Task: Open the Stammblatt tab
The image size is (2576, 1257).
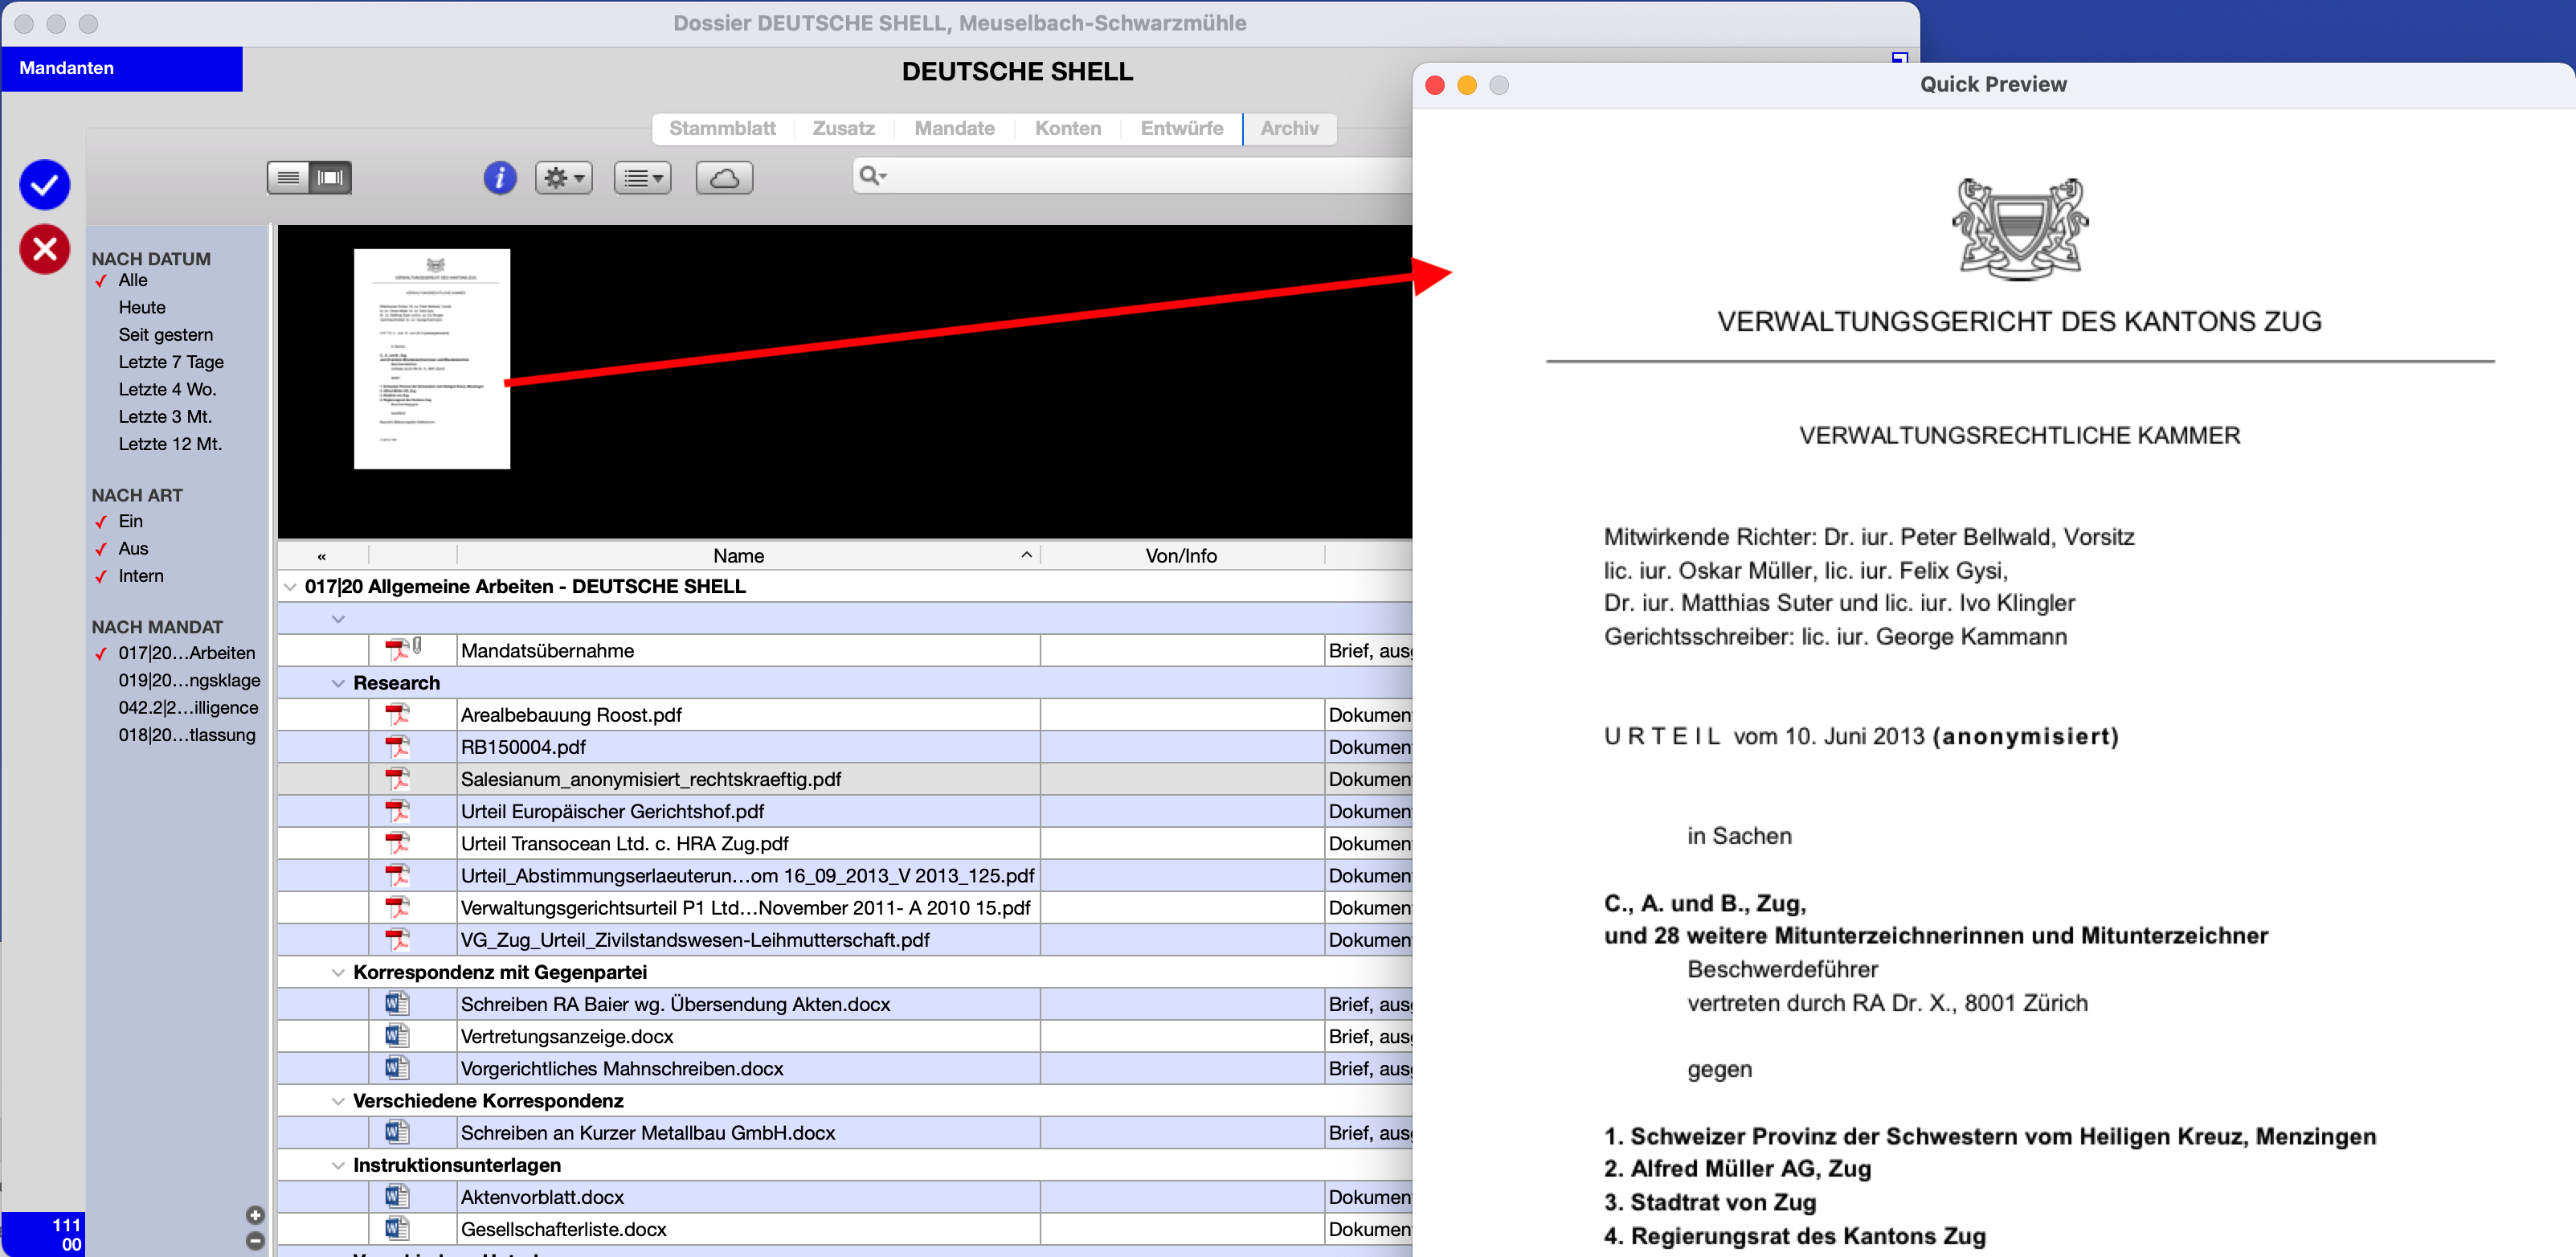Action: [x=722, y=128]
